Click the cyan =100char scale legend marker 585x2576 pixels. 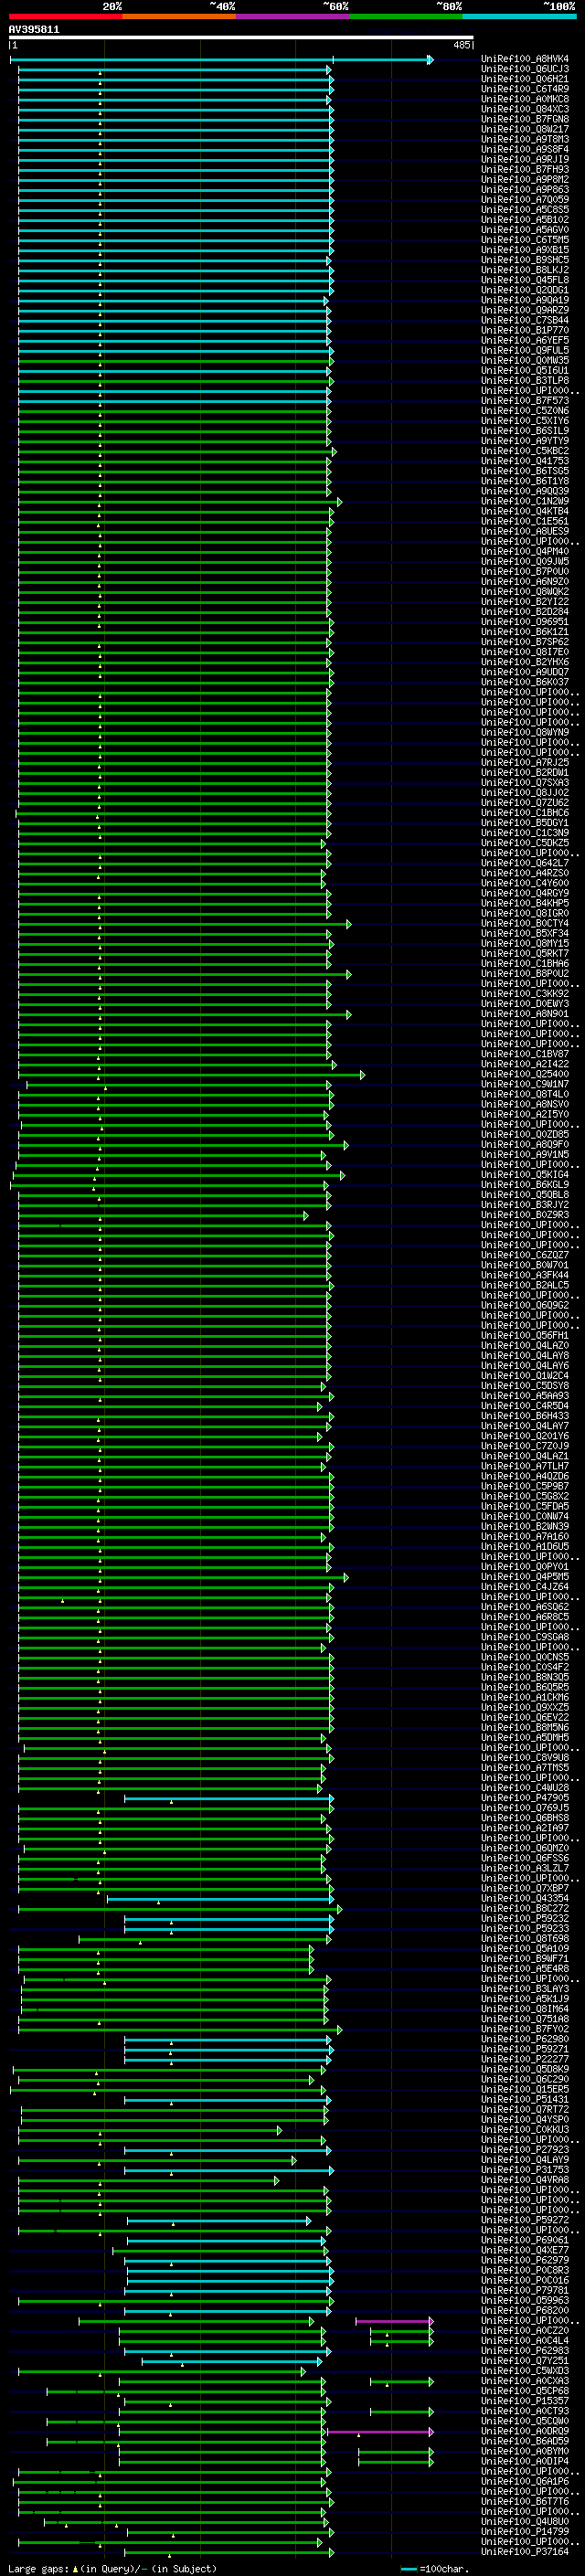coord(408,2569)
